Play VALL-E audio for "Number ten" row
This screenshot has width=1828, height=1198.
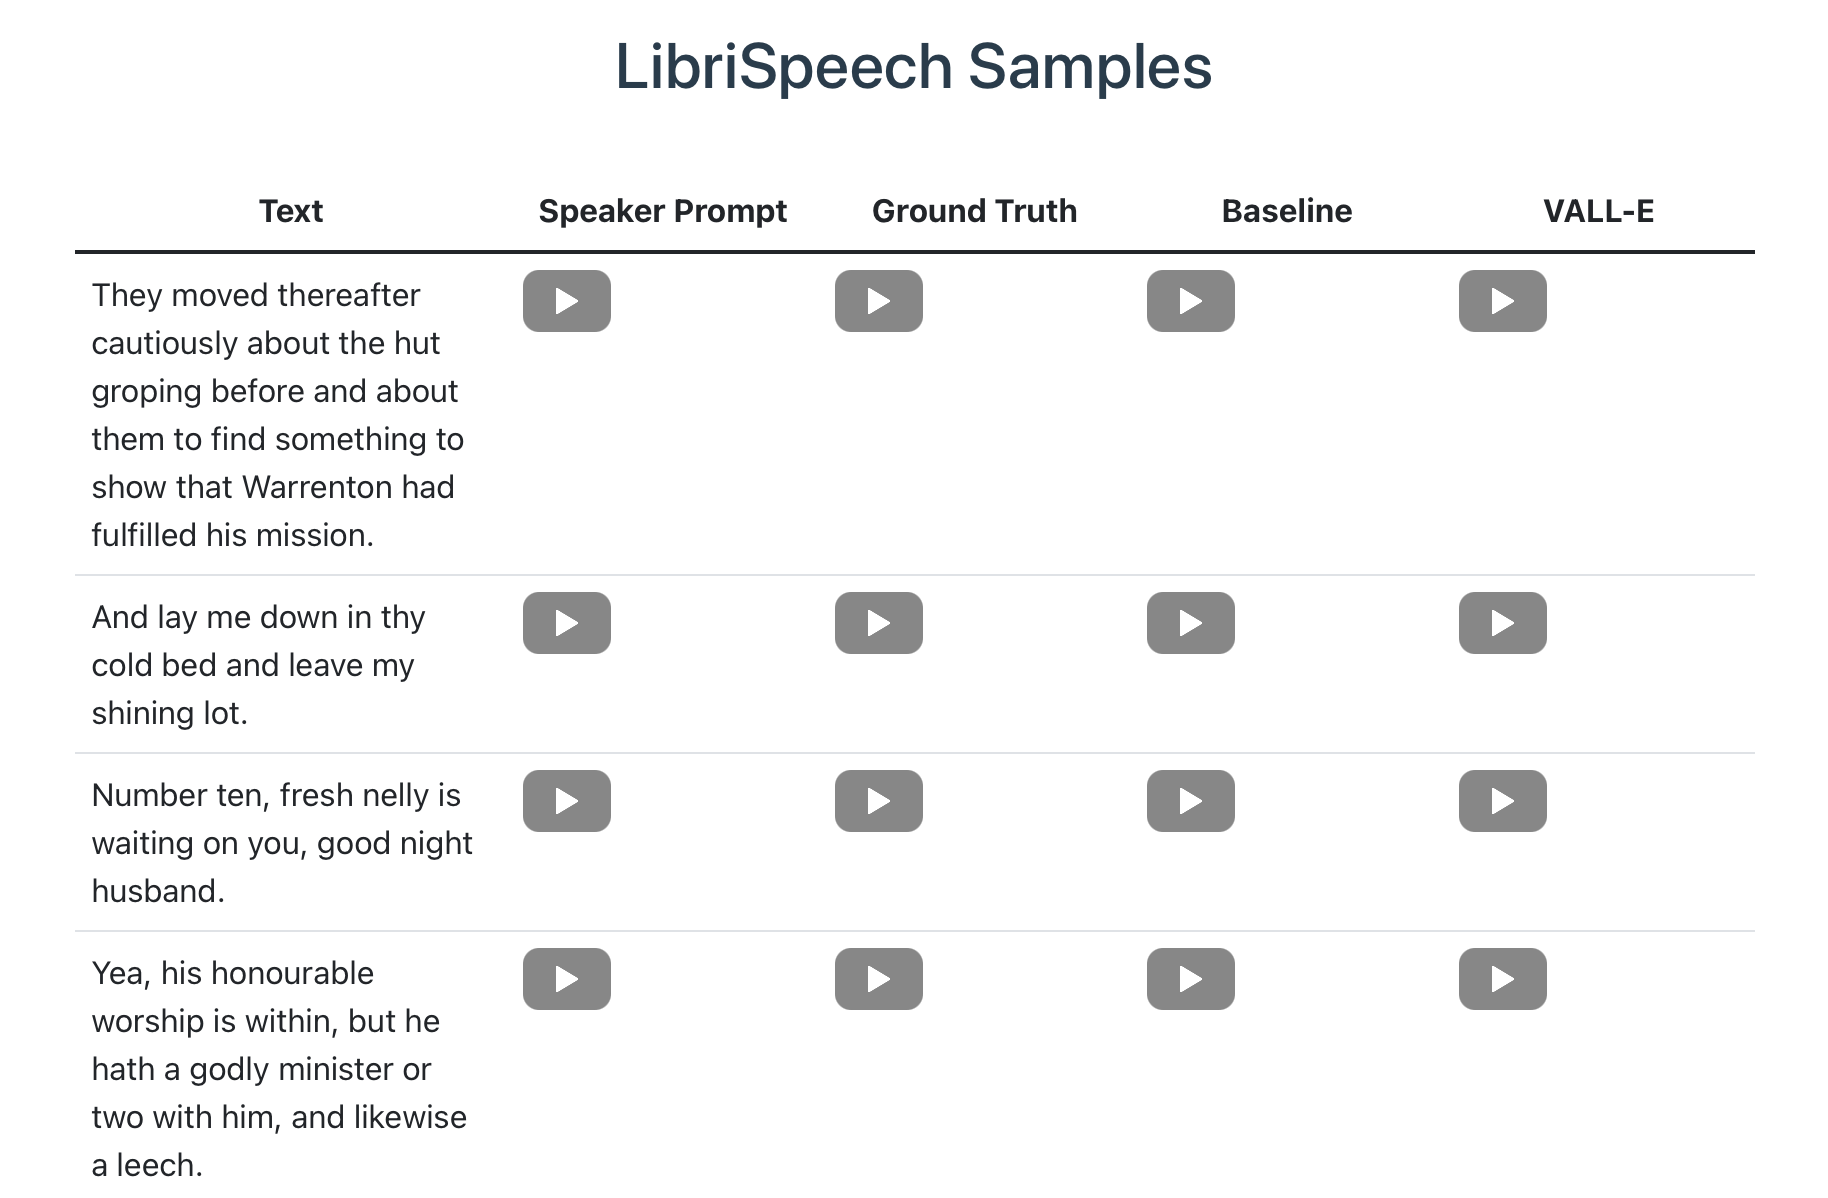1502,801
